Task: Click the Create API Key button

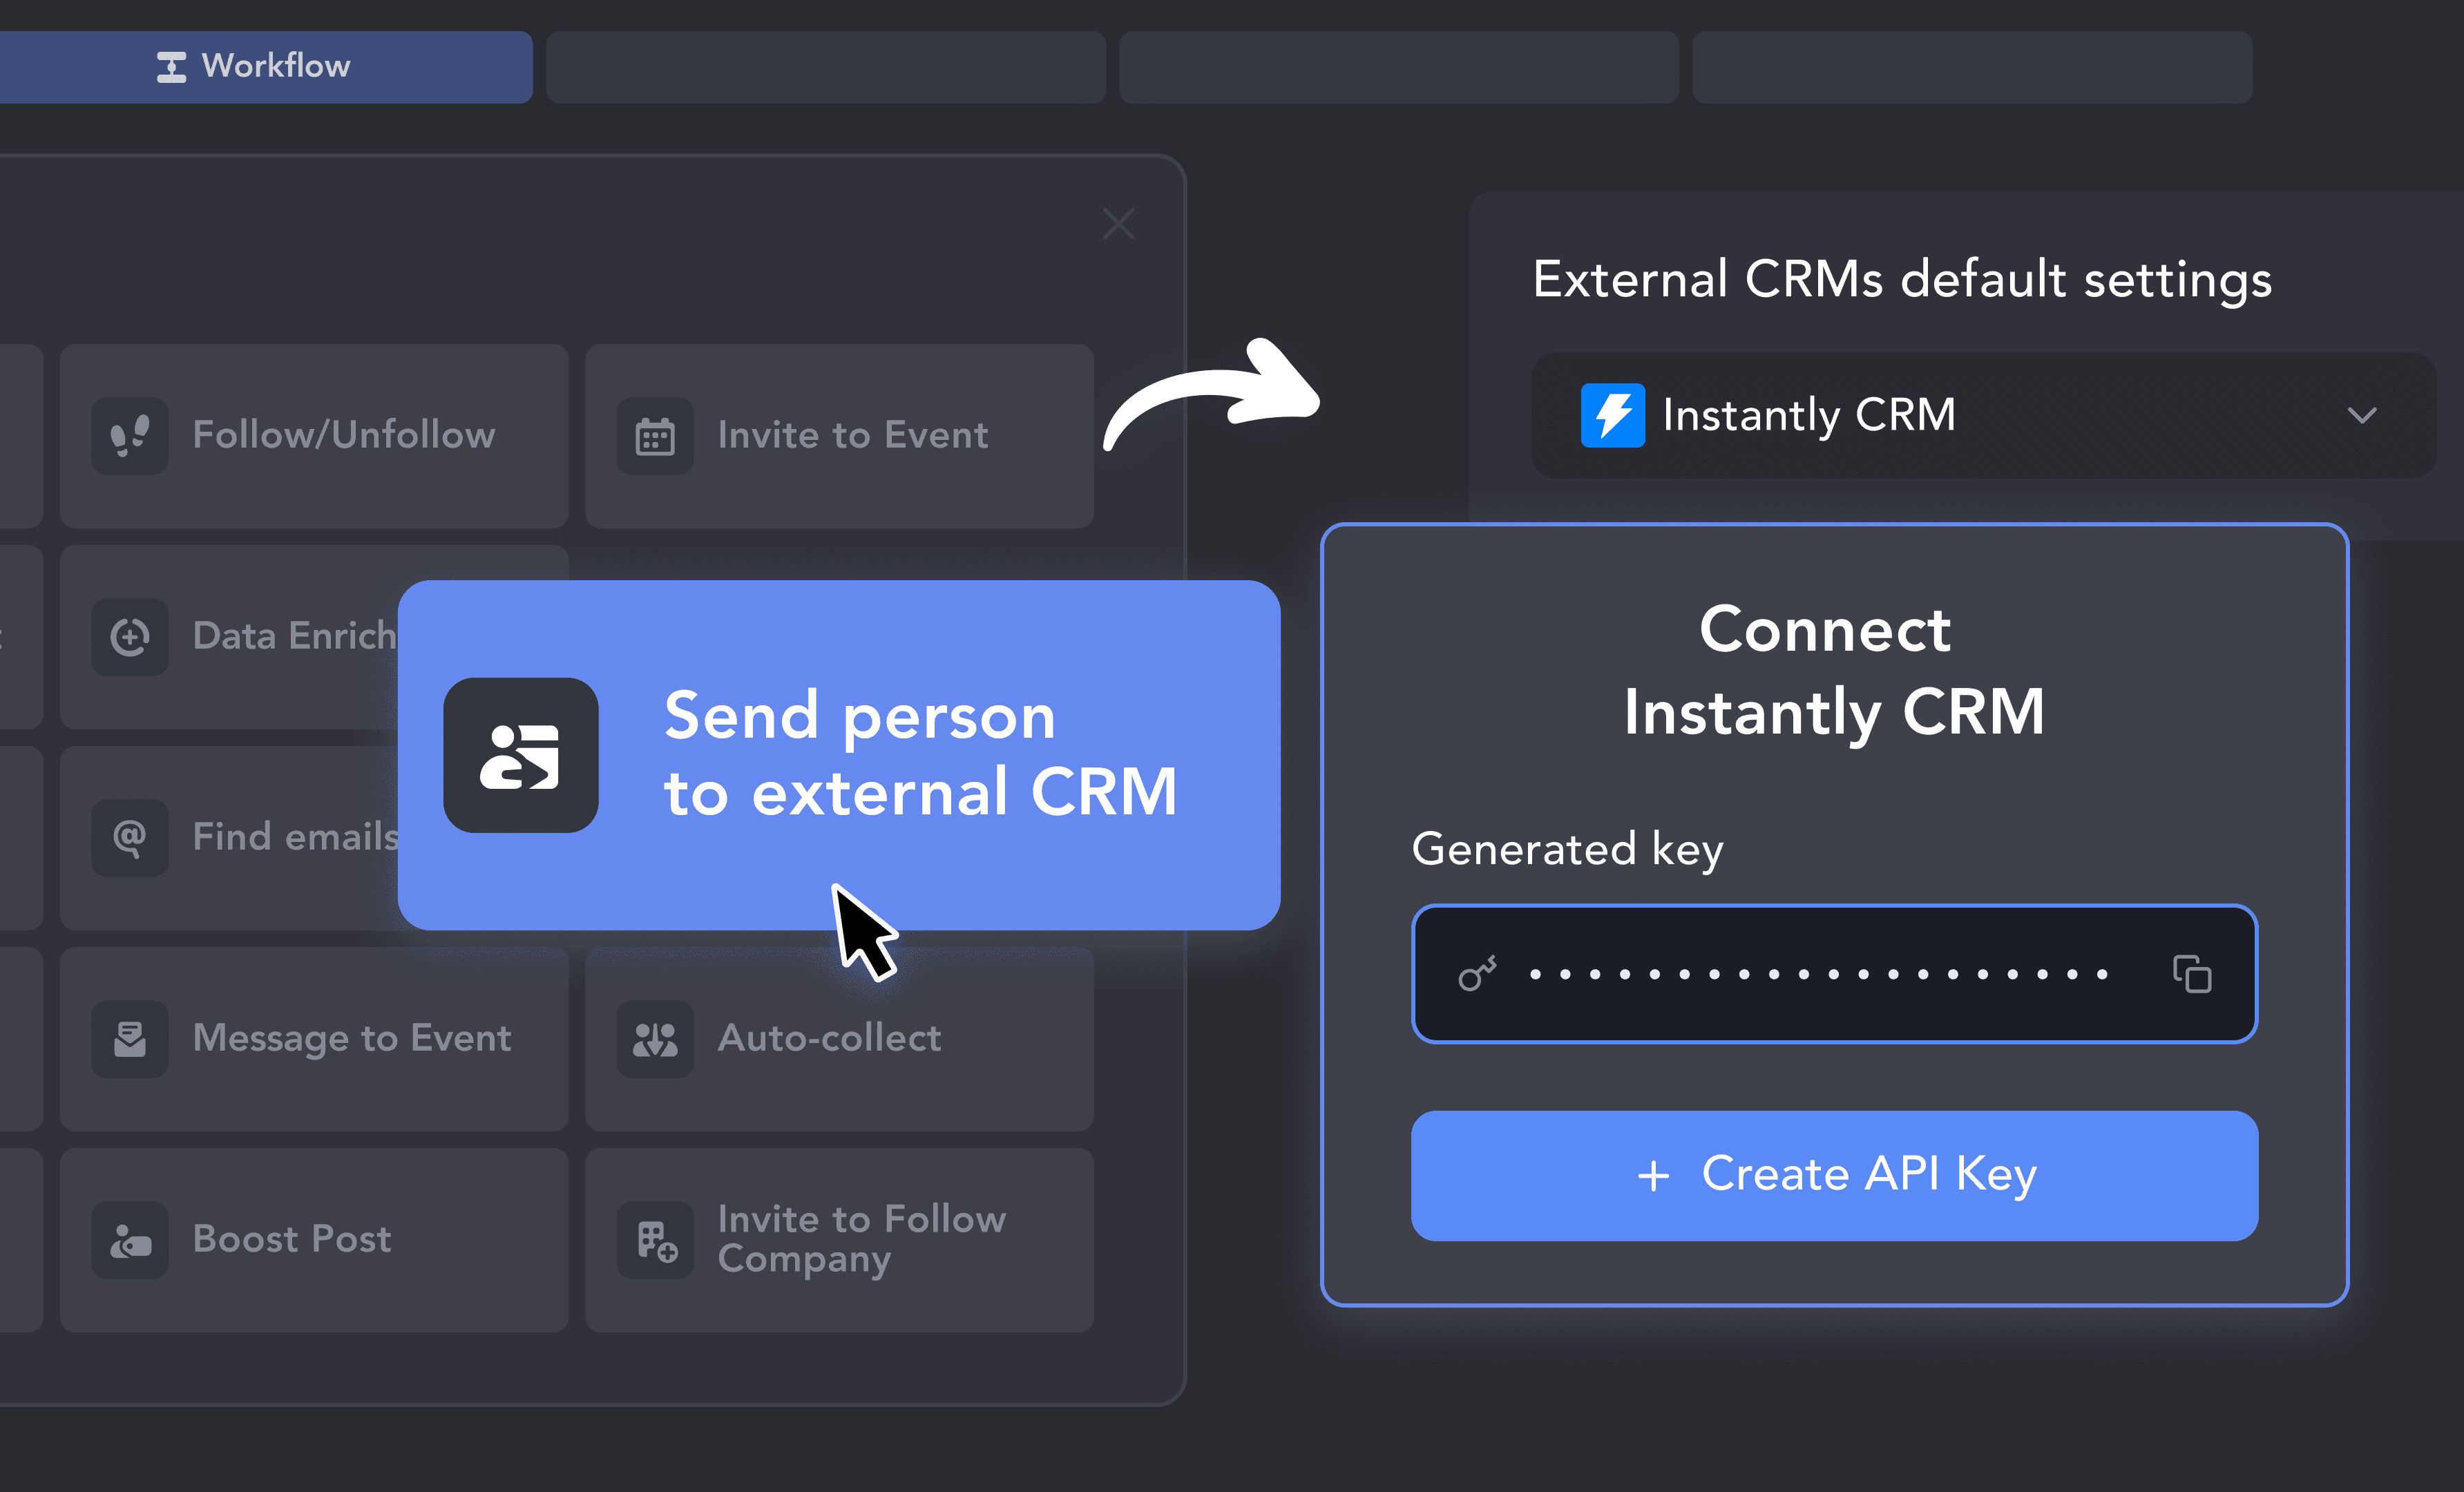Action: pos(1834,1176)
